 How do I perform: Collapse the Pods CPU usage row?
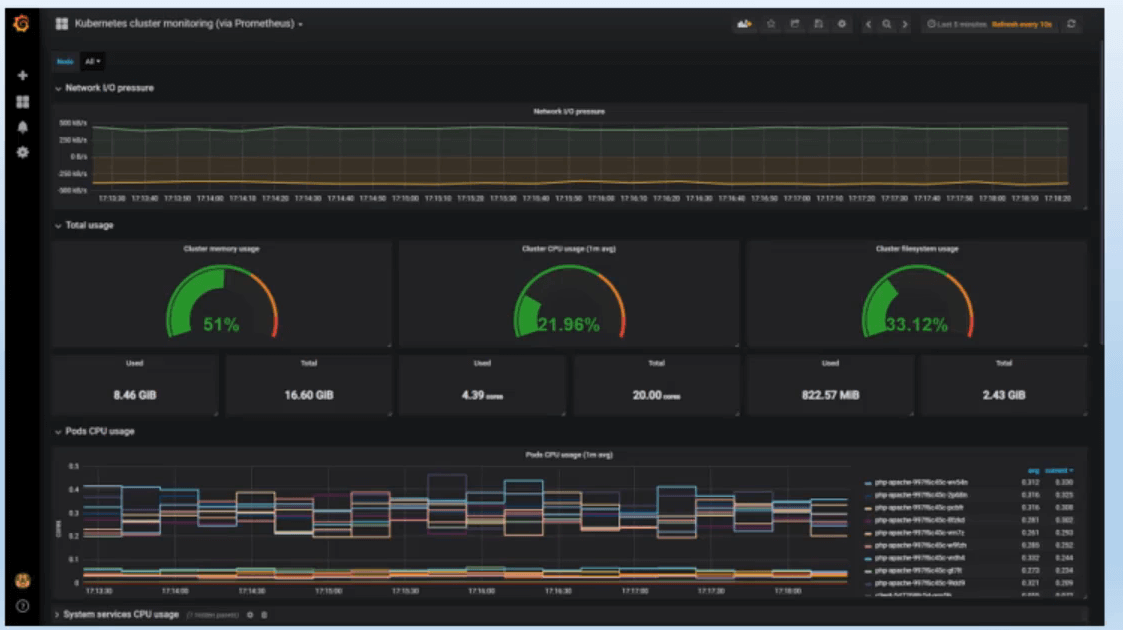click(x=95, y=432)
